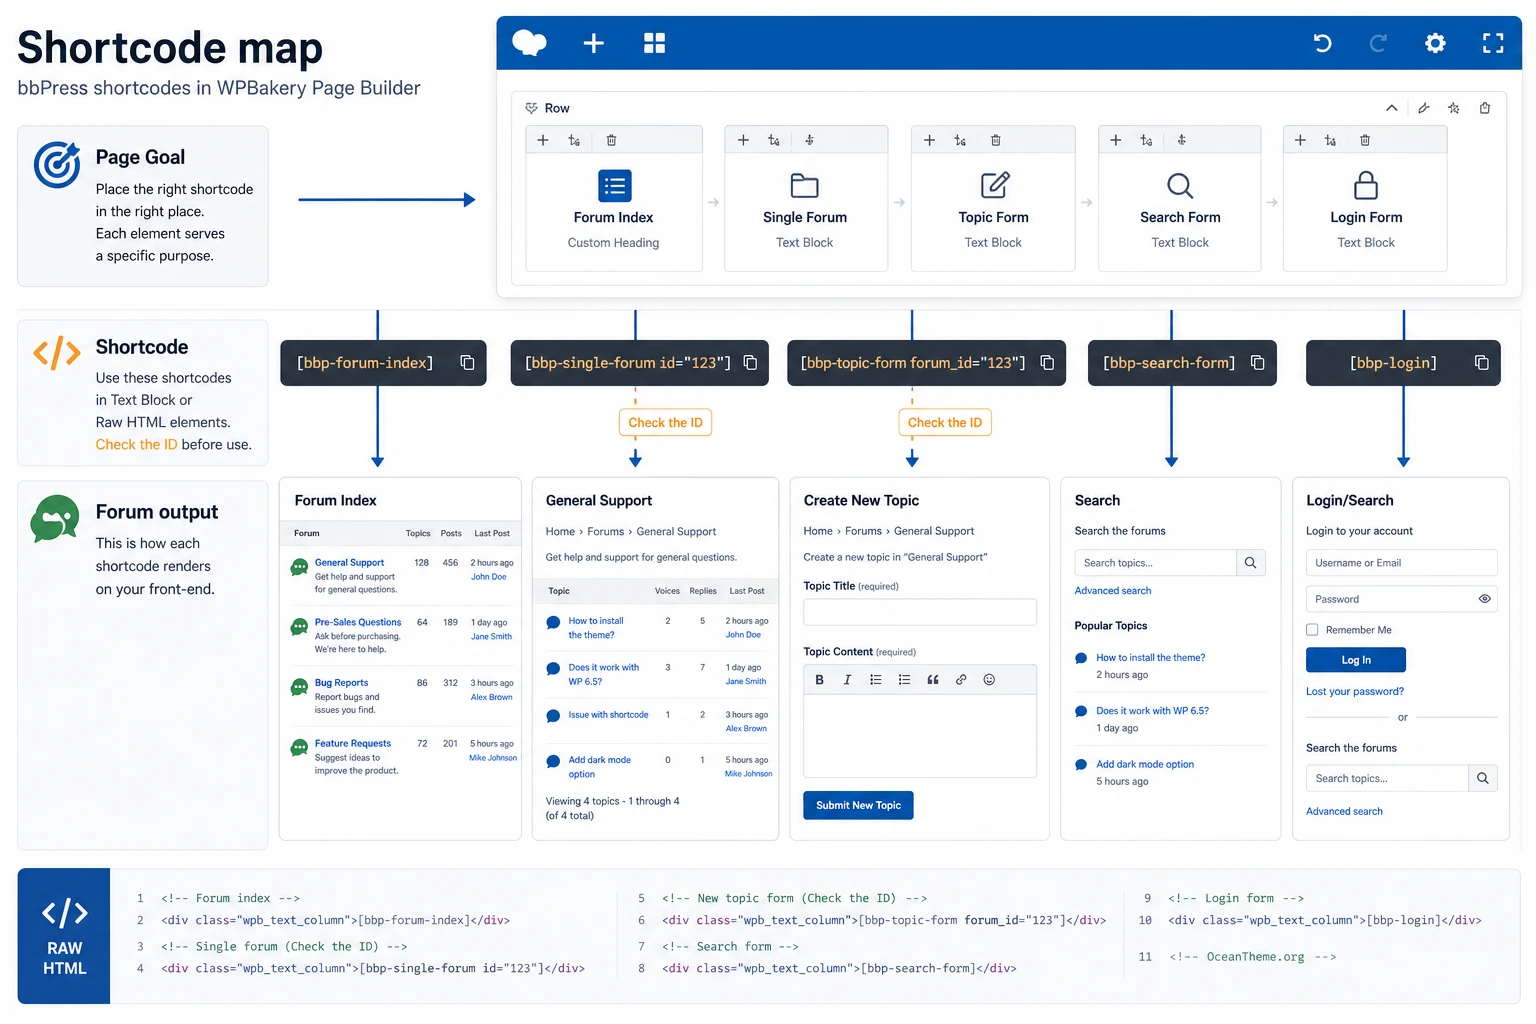Enter fullscreen mode in the builder
The width and height of the screenshot is (1536, 1024).
pyautogui.click(x=1493, y=43)
